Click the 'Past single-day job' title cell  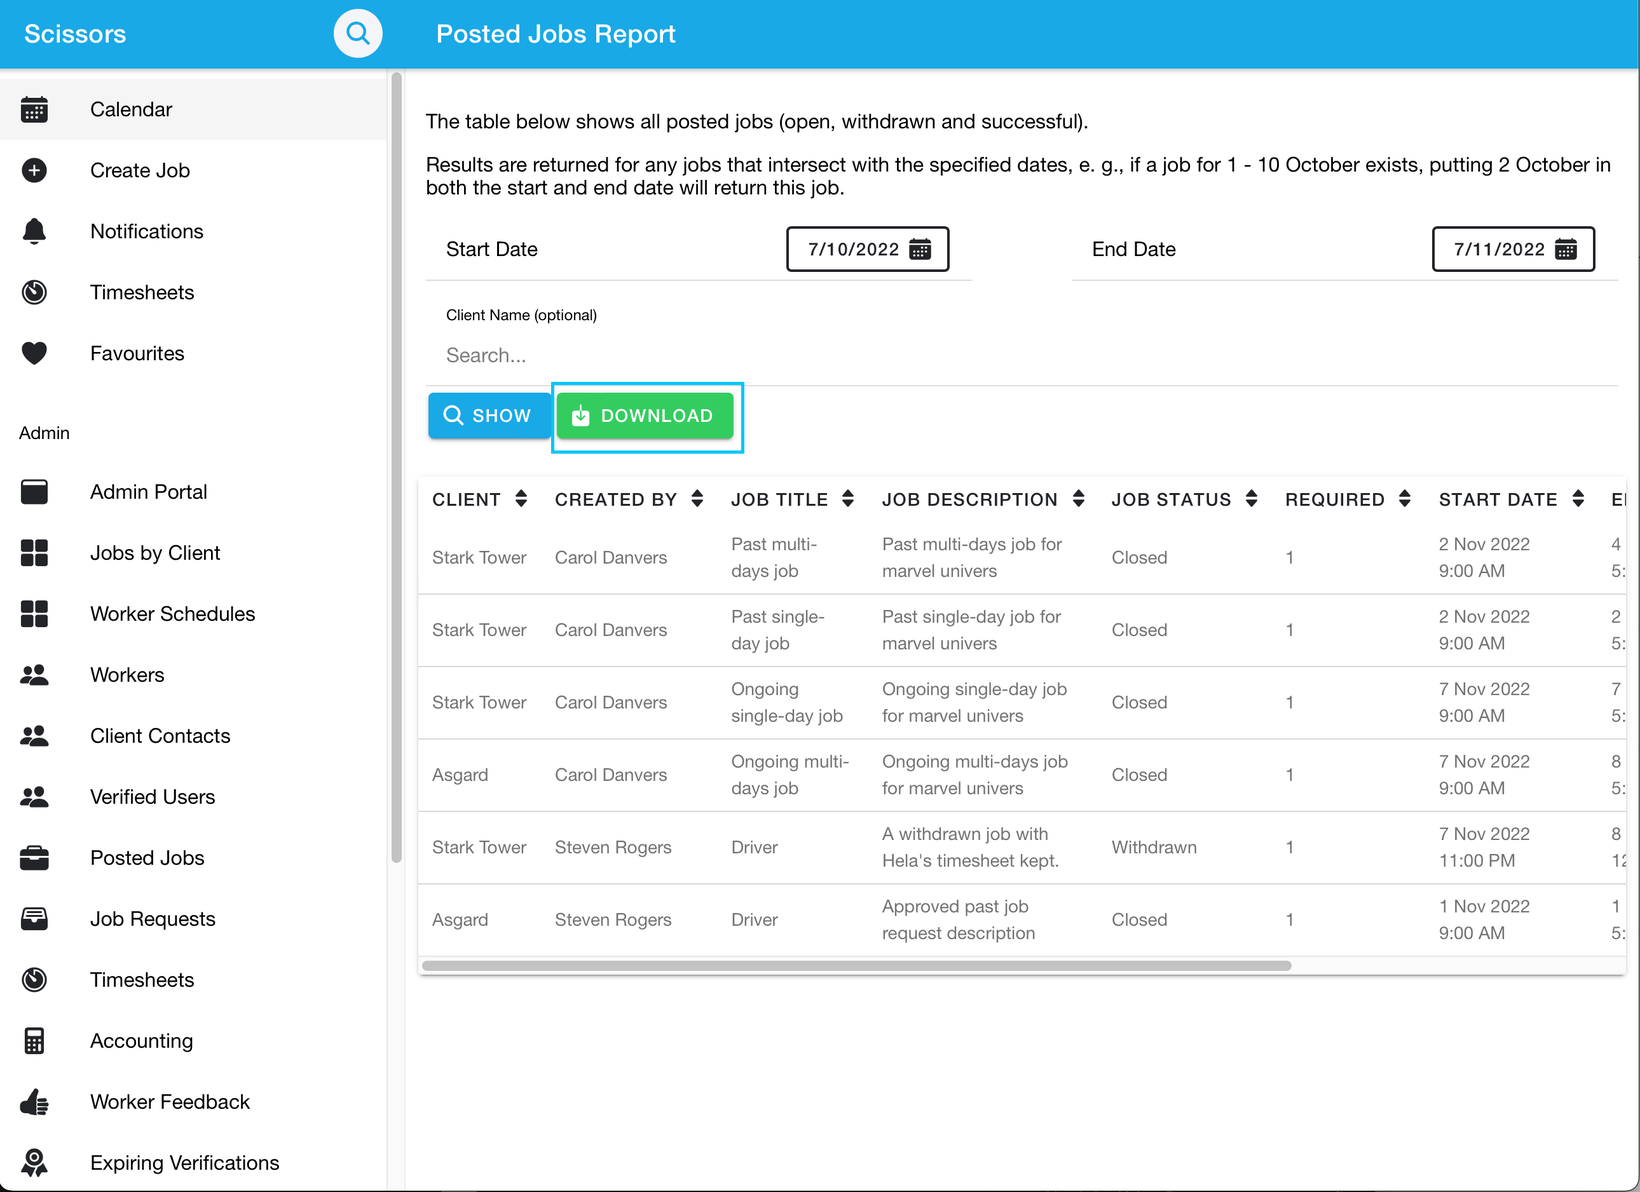click(778, 630)
